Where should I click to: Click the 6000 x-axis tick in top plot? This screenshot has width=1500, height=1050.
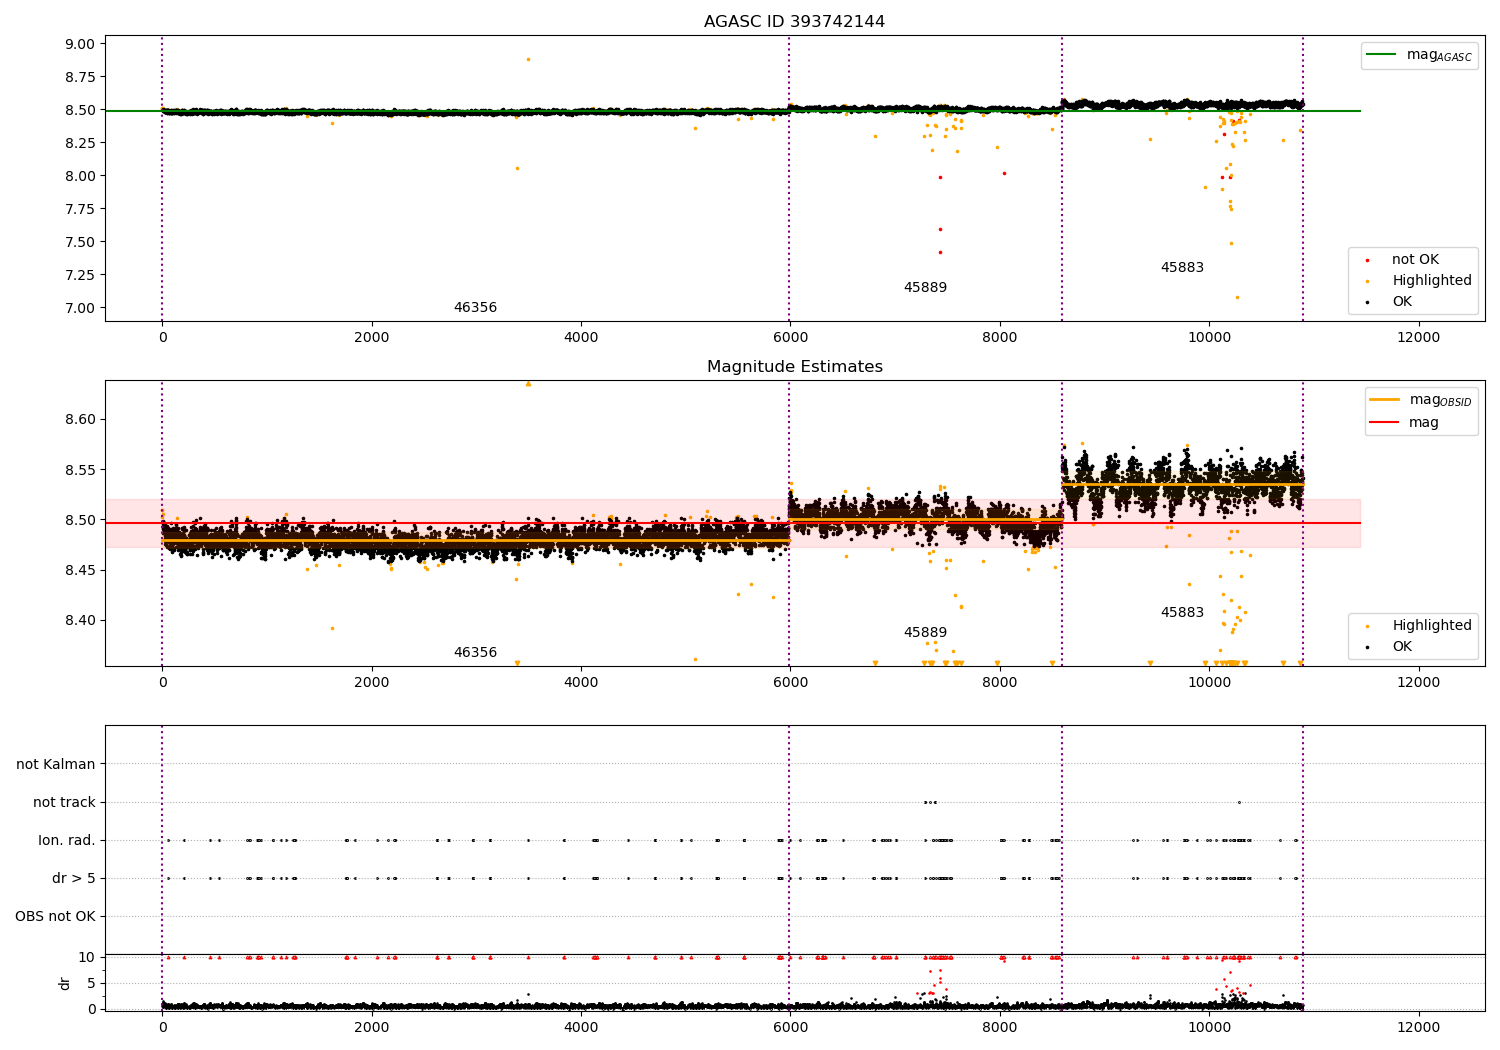(790, 337)
